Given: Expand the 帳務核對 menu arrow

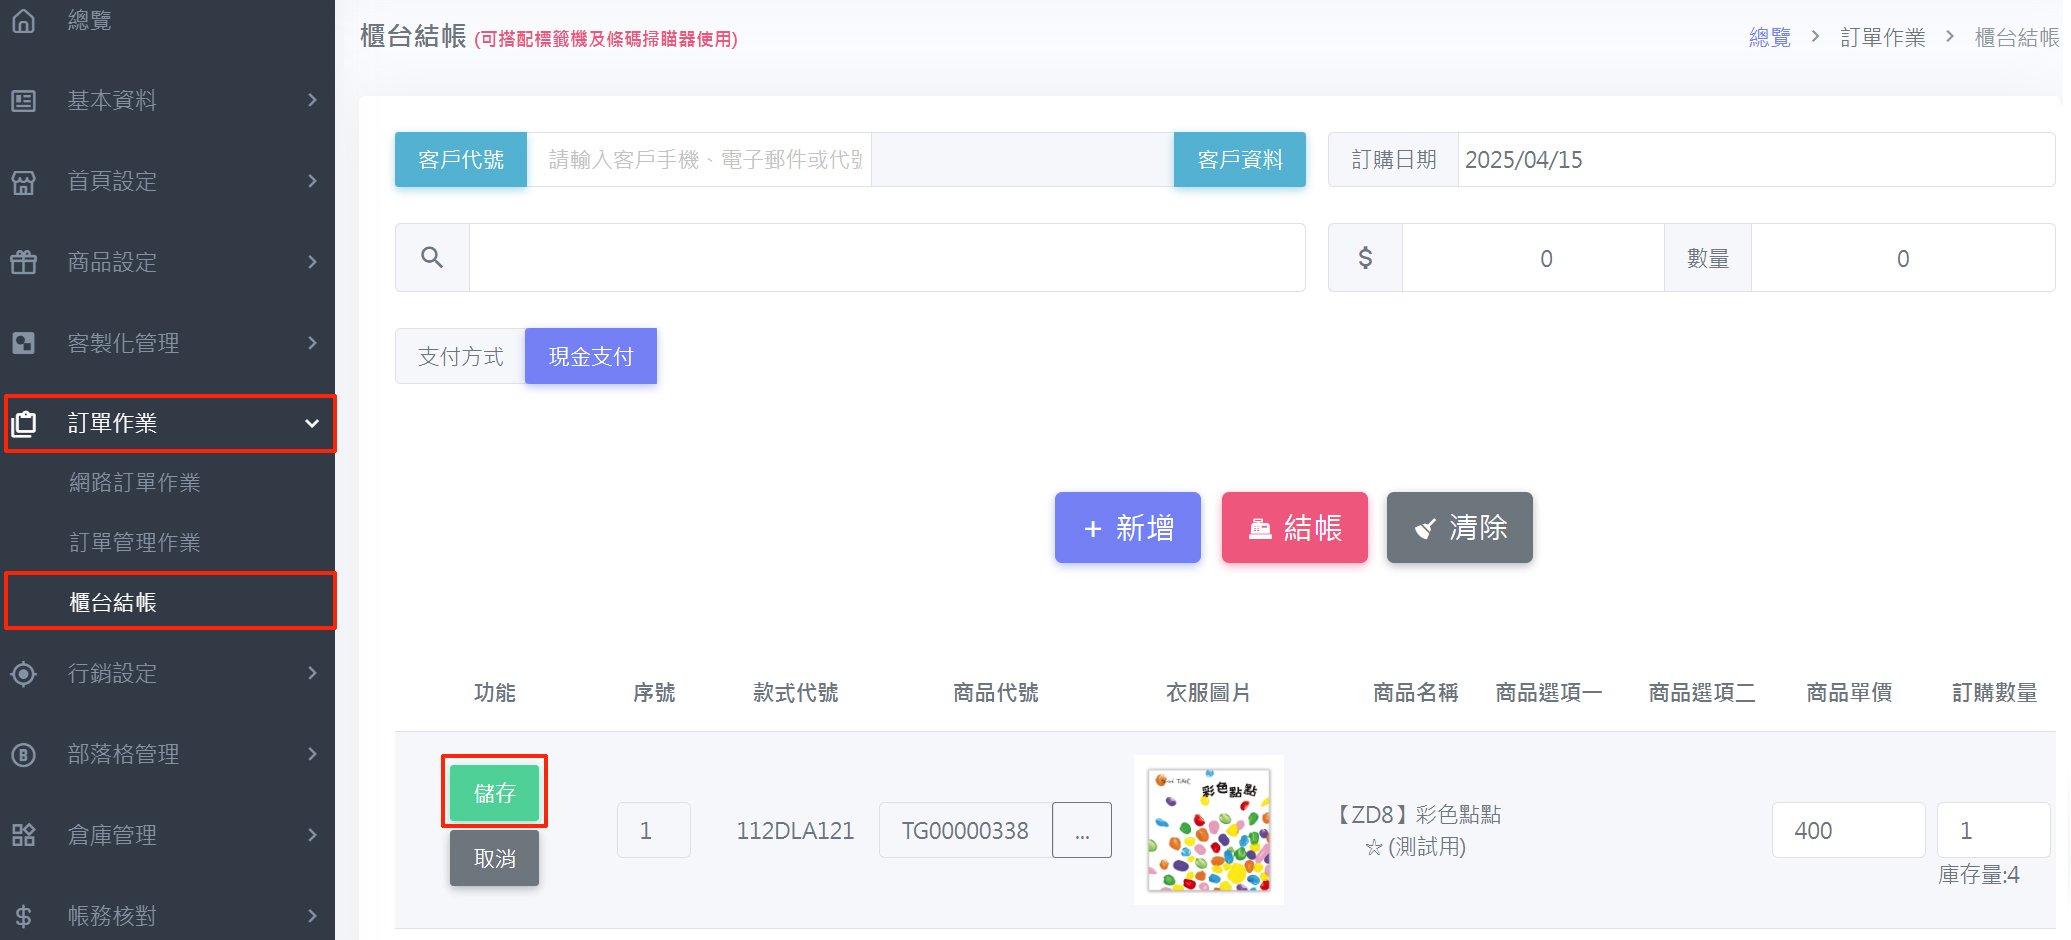Looking at the screenshot, I should tap(312, 915).
